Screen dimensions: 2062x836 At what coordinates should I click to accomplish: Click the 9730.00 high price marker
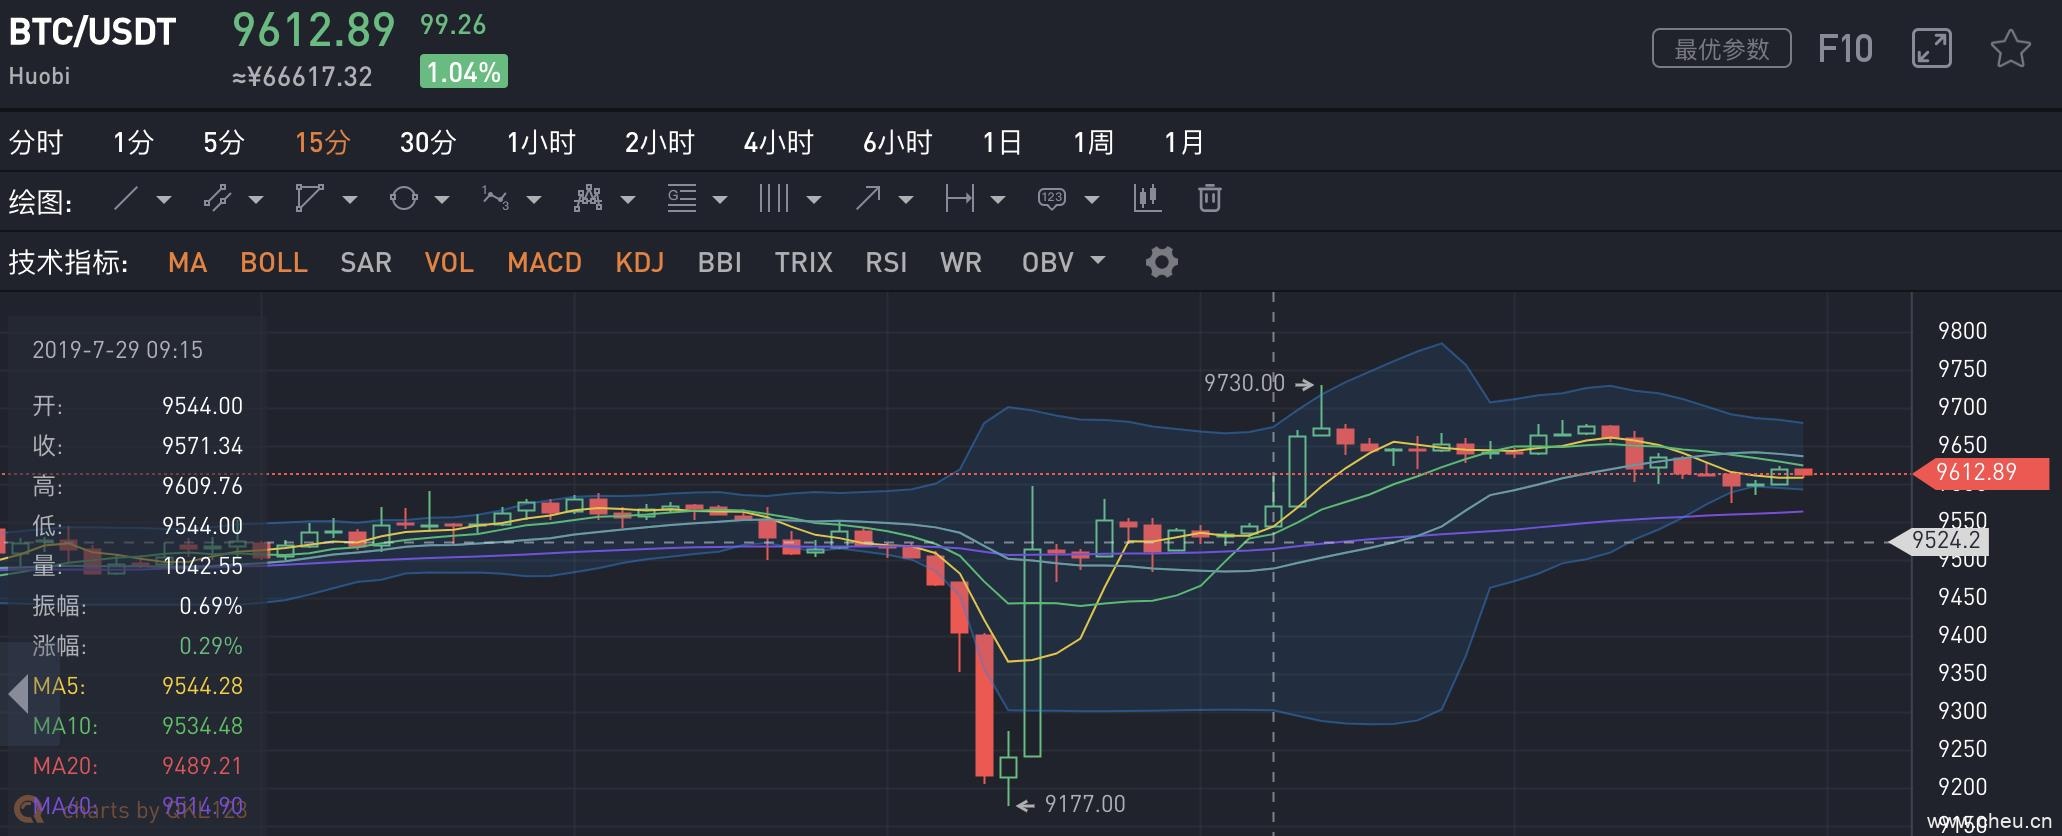point(1244,383)
